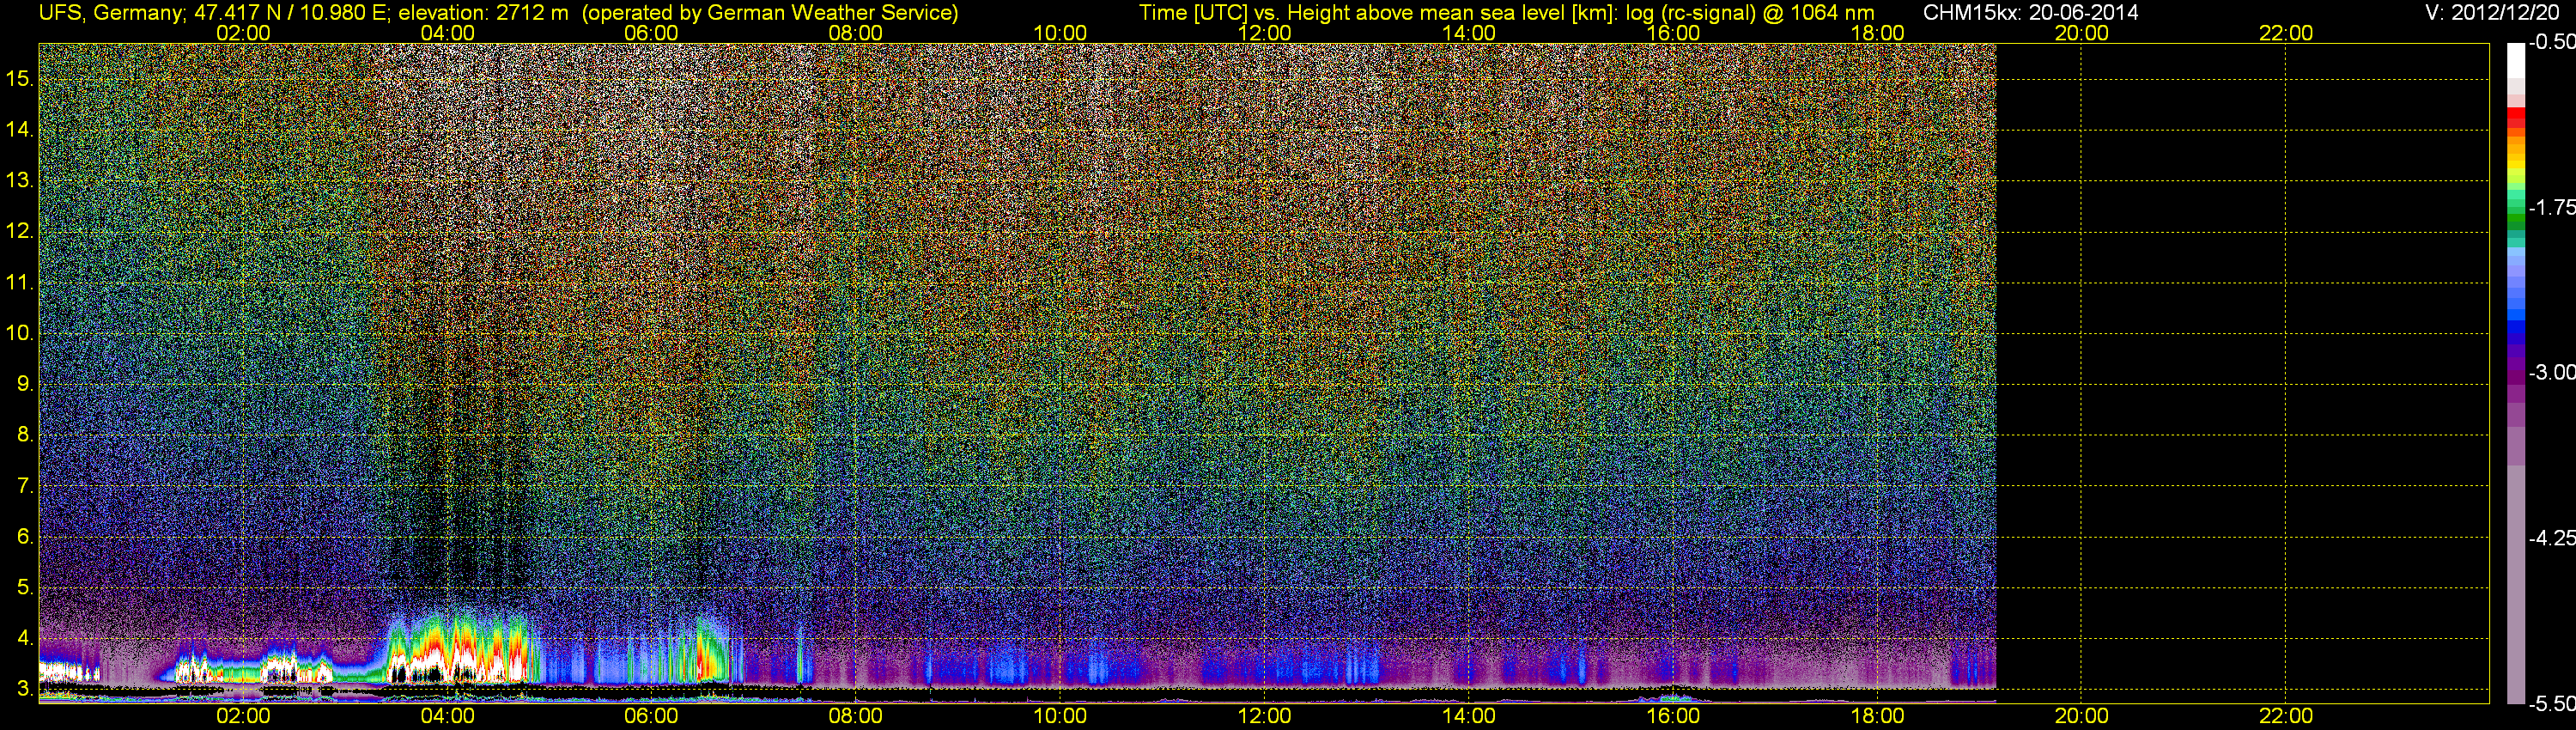2576x730 pixels.
Task: Pick the white segment of the colorbar
Action: coord(2516,60)
